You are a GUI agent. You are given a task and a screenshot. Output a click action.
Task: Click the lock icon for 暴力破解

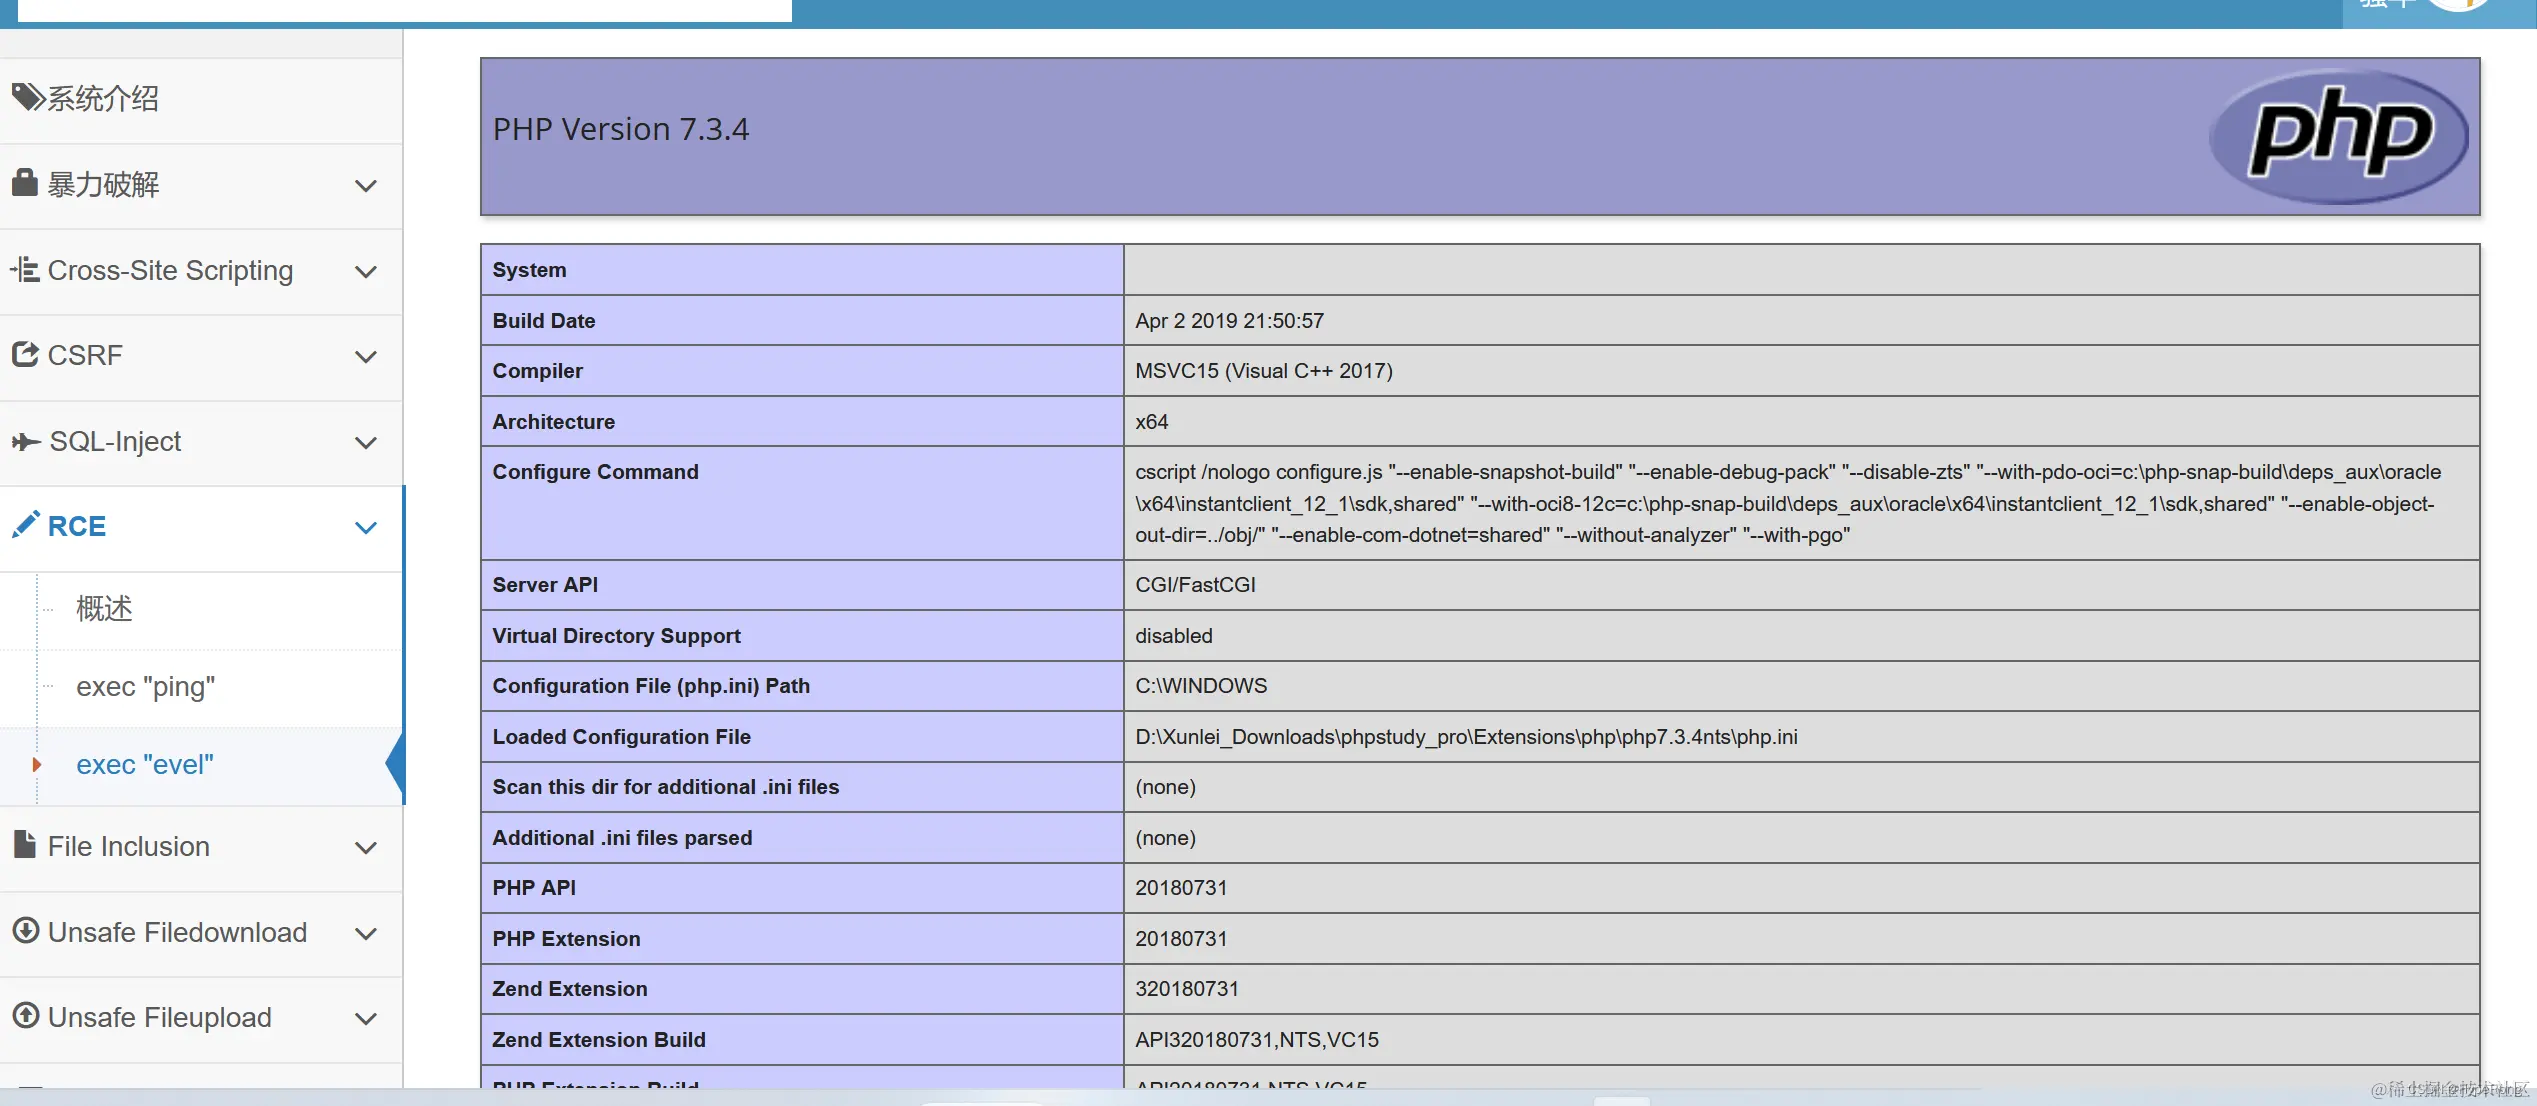(25, 183)
